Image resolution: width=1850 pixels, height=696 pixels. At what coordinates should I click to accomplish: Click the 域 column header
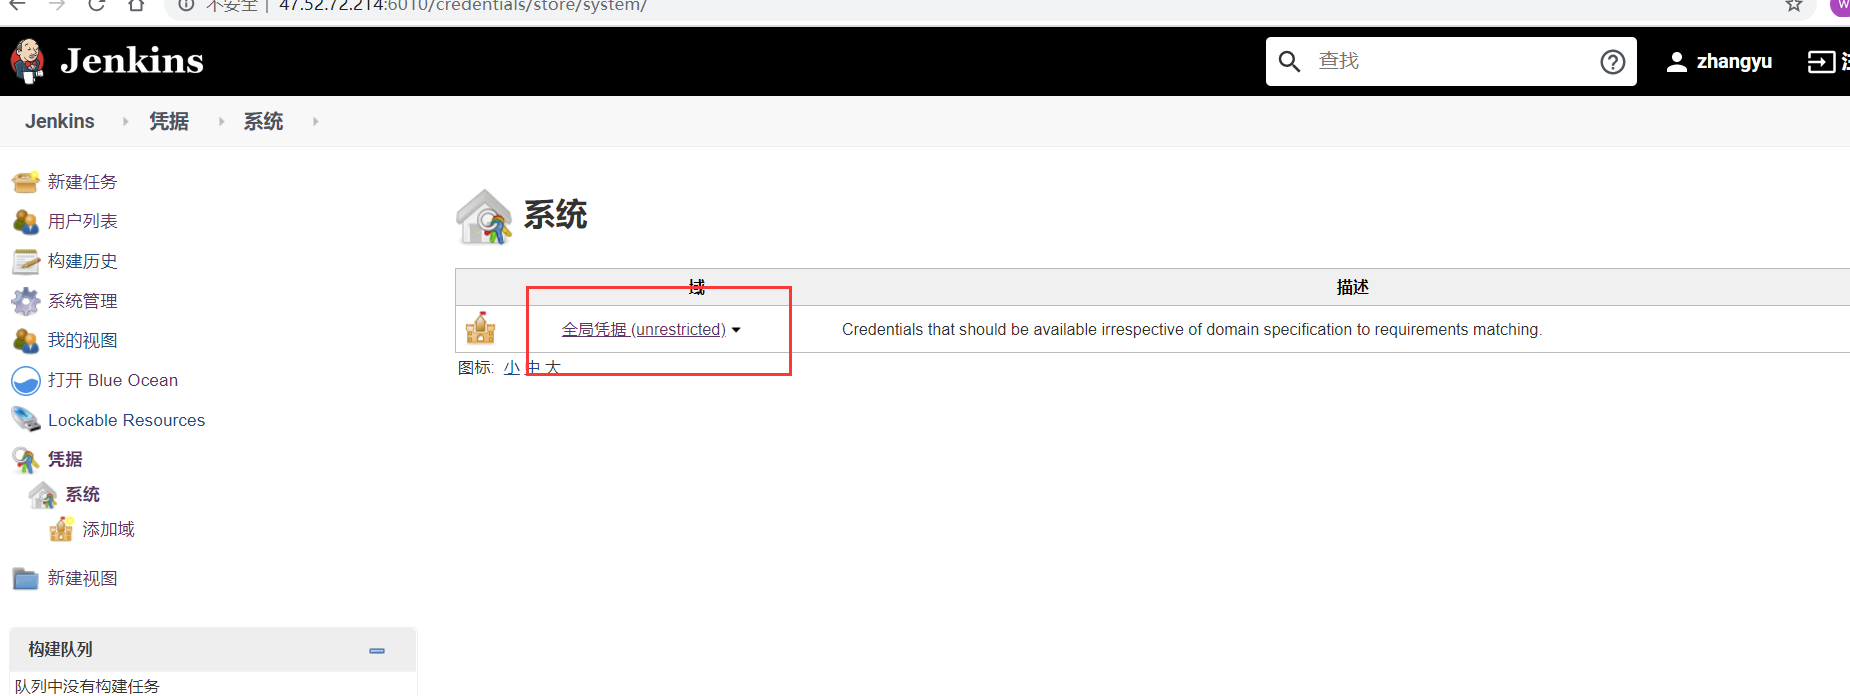pyautogui.click(x=697, y=287)
